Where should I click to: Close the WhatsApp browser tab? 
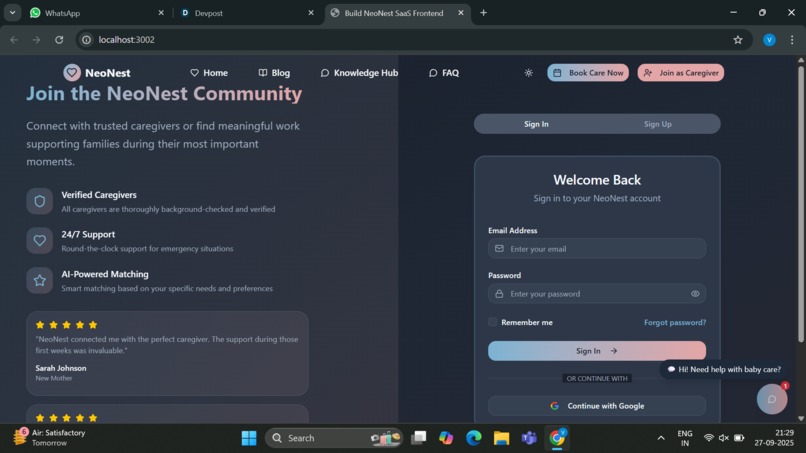pos(161,13)
